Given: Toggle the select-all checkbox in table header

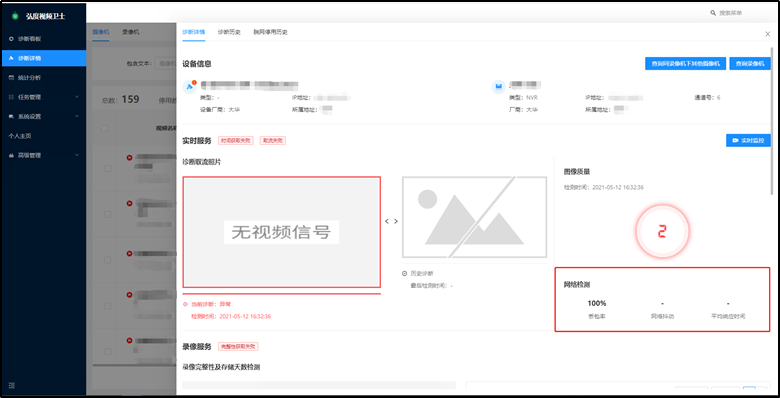Looking at the screenshot, I should tap(104, 128).
